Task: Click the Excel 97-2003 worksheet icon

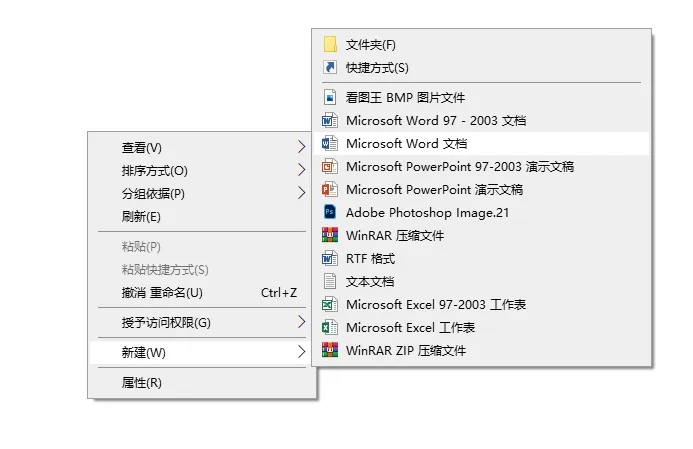Action: [x=329, y=305]
